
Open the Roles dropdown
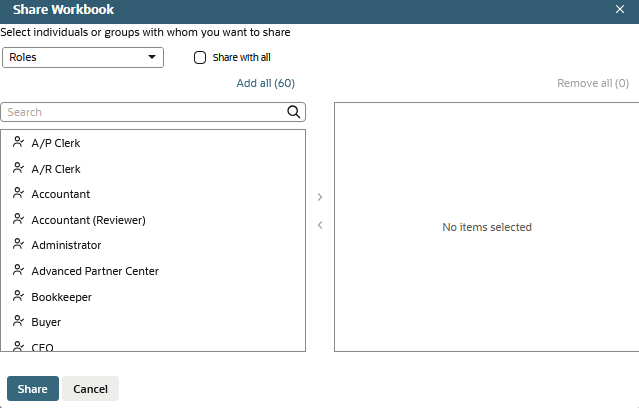[83, 57]
